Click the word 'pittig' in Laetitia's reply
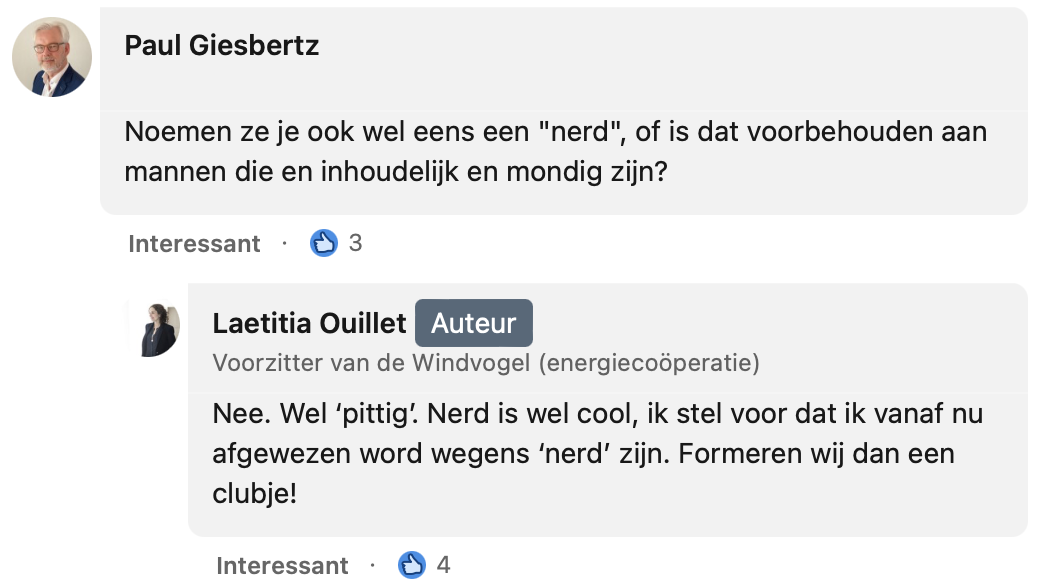This screenshot has width=1038, height=588. (350, 414)
